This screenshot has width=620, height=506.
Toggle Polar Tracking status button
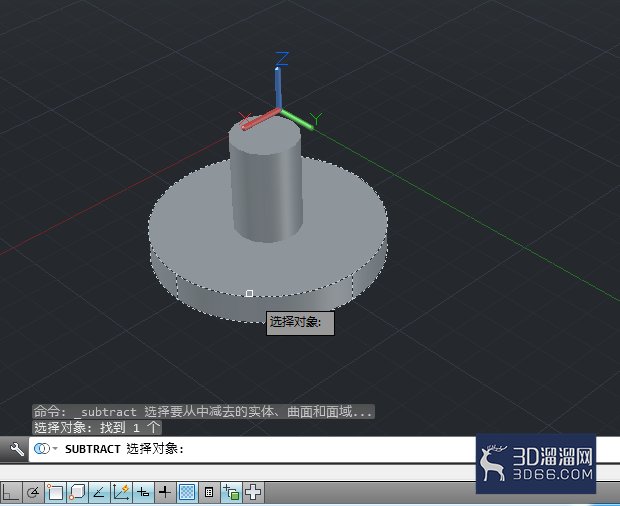pos(33,492)
